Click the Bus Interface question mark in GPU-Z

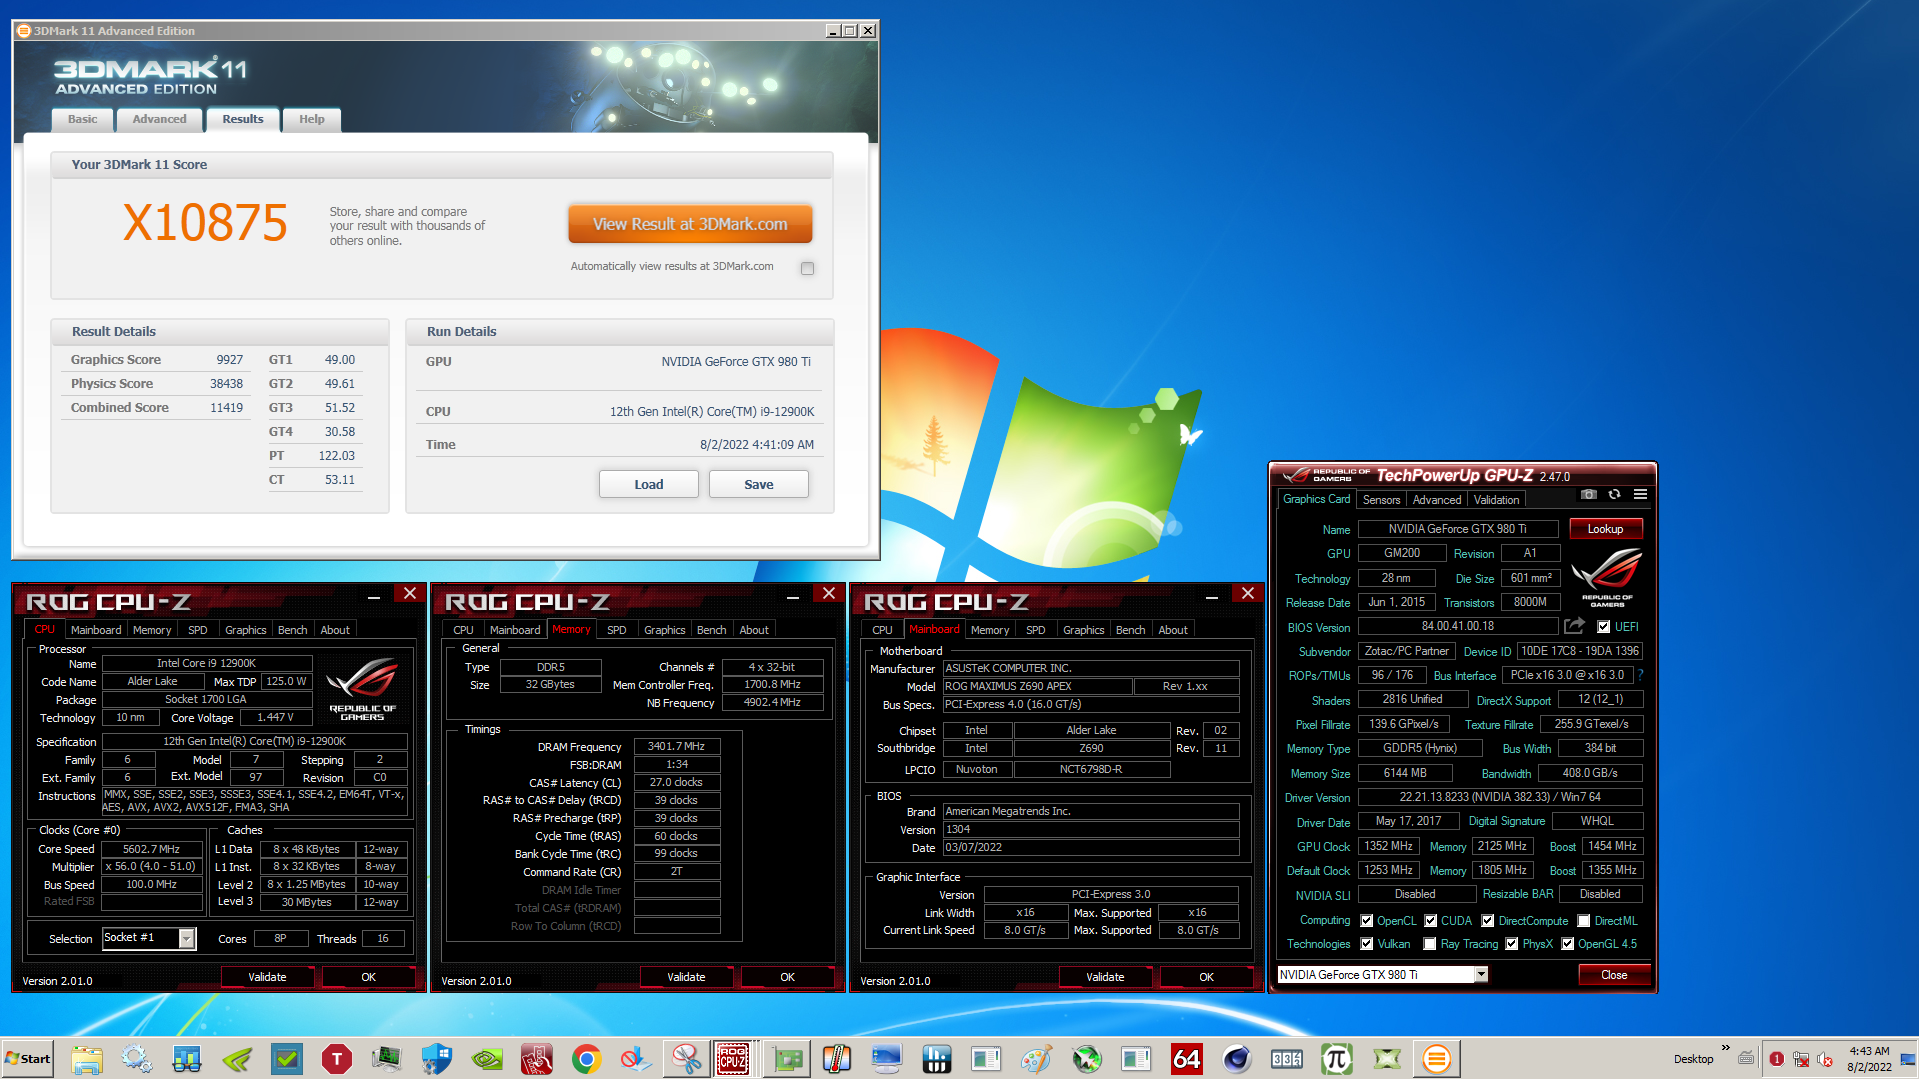coord(1641,675)
